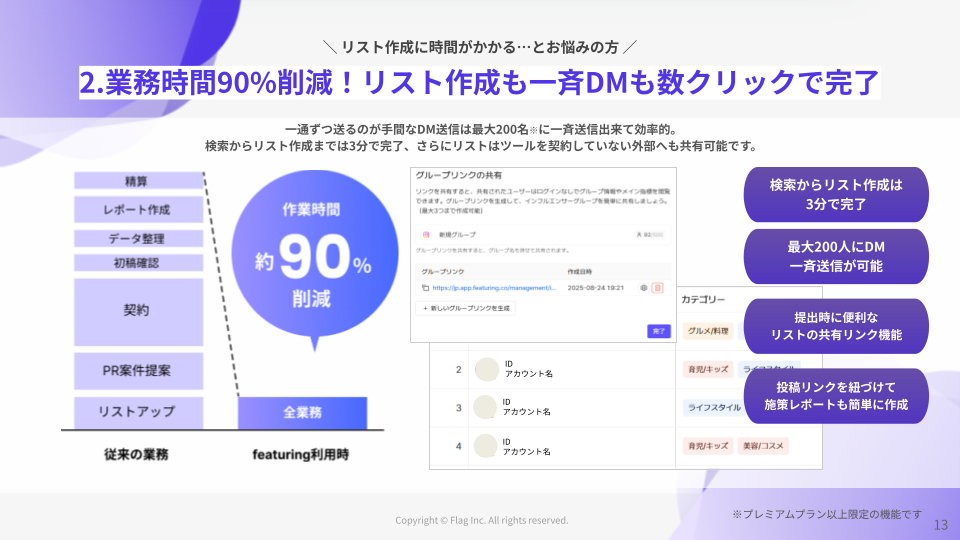Click the Instagram icon next to 新規グループ

(425, 235)
